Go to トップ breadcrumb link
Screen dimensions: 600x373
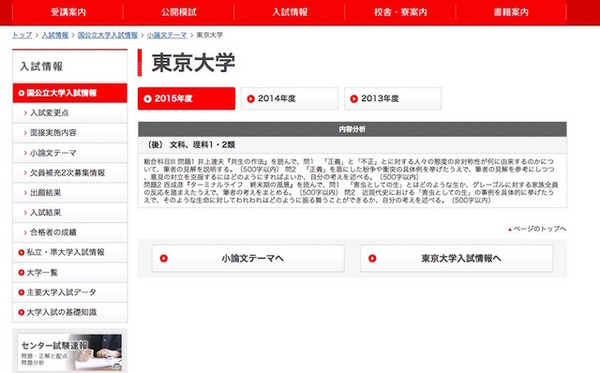point(22,35)
